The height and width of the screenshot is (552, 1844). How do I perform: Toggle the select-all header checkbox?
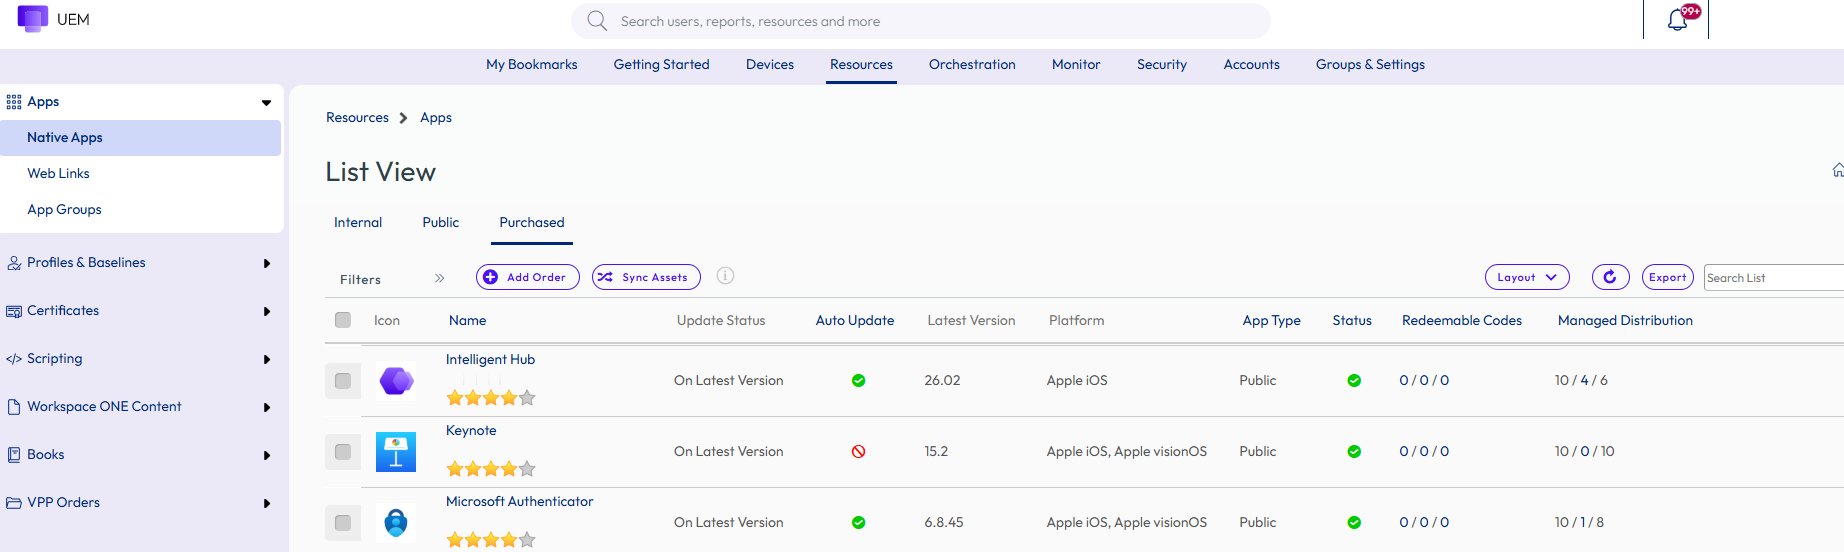click(x=343, y=320)
